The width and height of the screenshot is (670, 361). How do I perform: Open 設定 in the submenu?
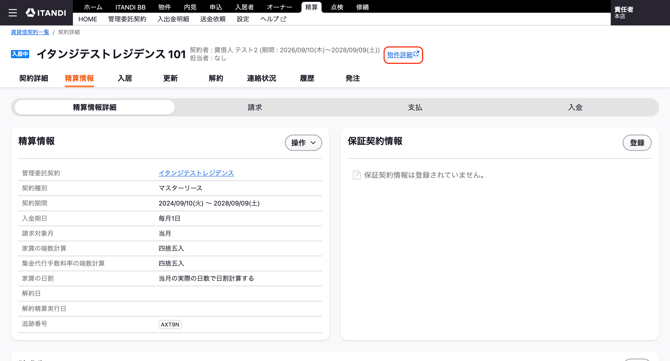point(243,19)
